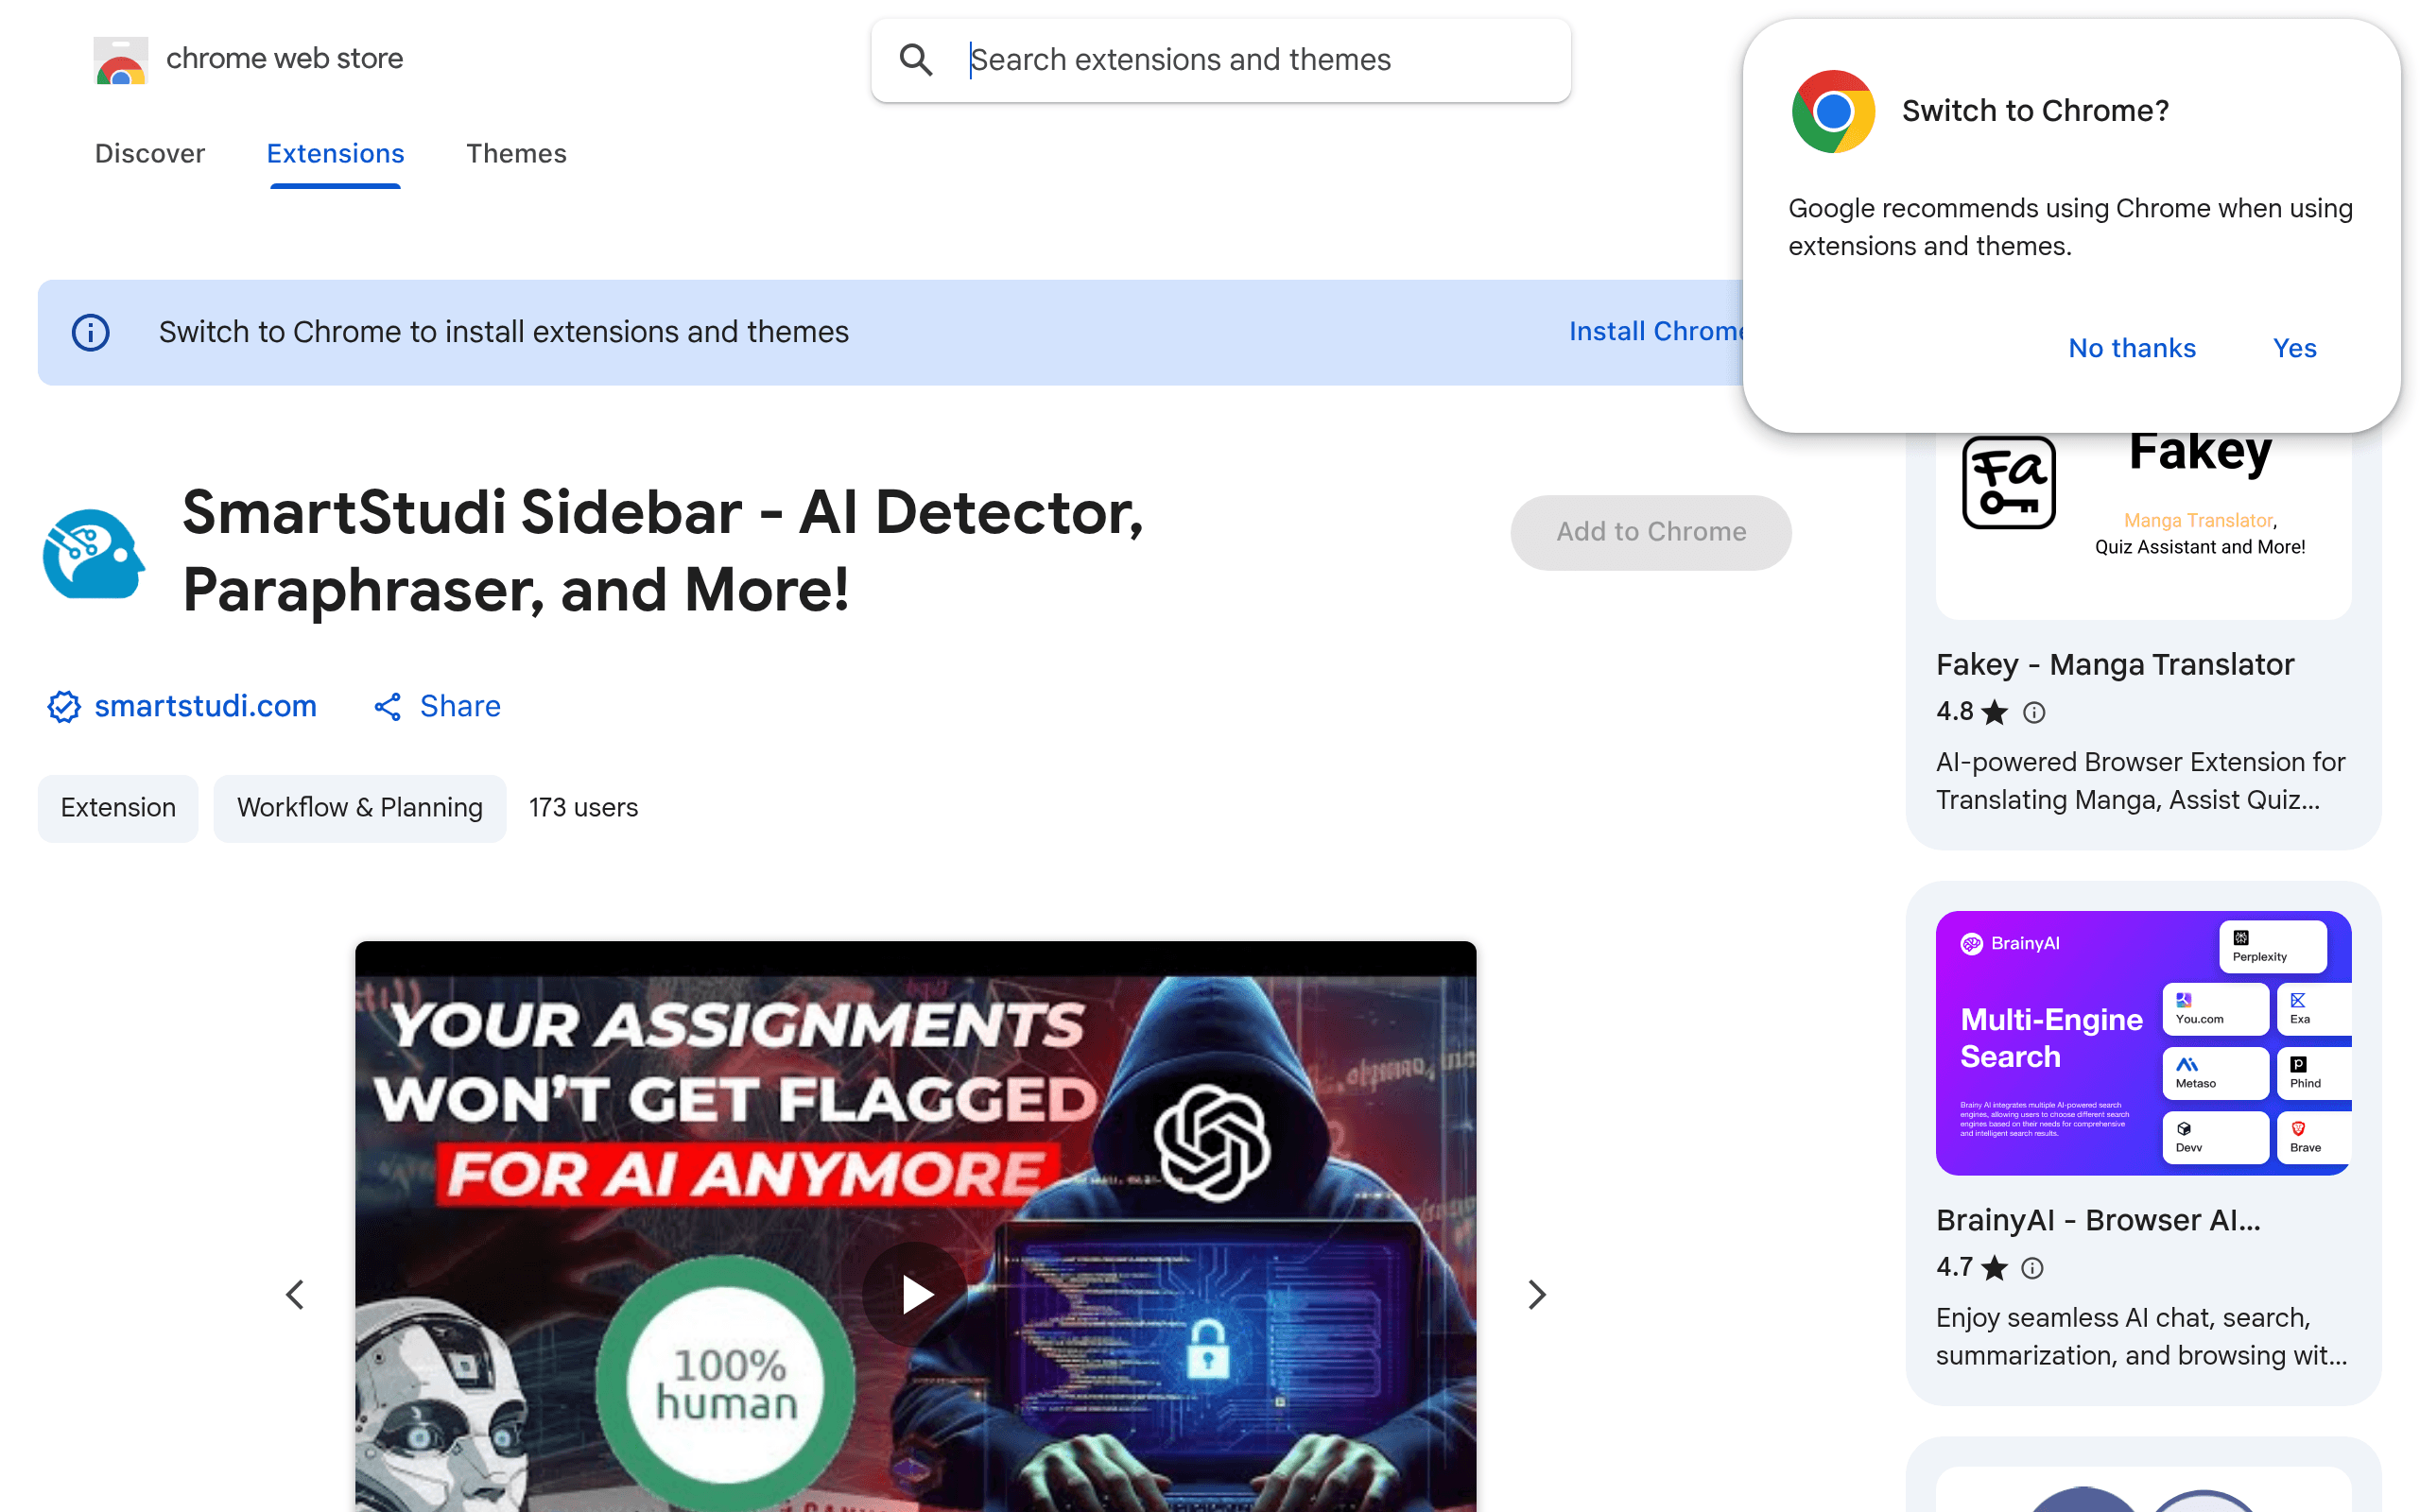
Task: Click the '173 users' text
Action: [x=583, y=808]
